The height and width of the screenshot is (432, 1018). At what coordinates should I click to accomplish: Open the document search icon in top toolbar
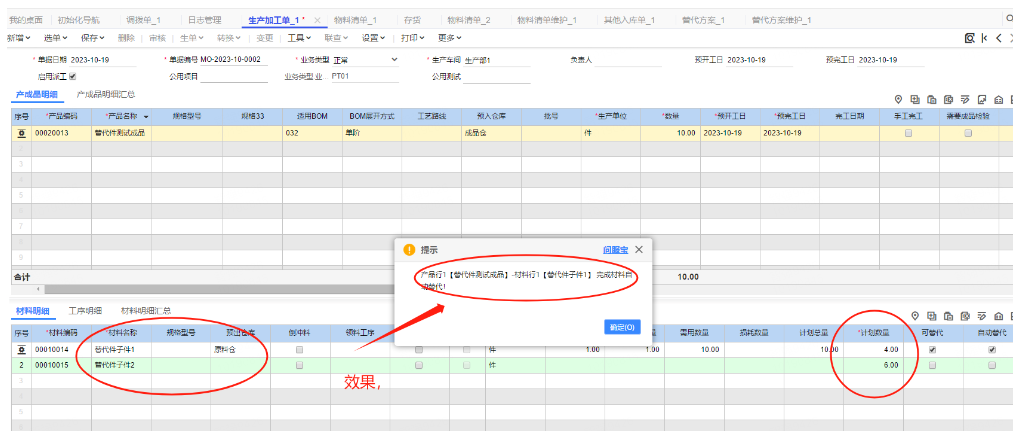pyautogui.click(x=969, y=38)
